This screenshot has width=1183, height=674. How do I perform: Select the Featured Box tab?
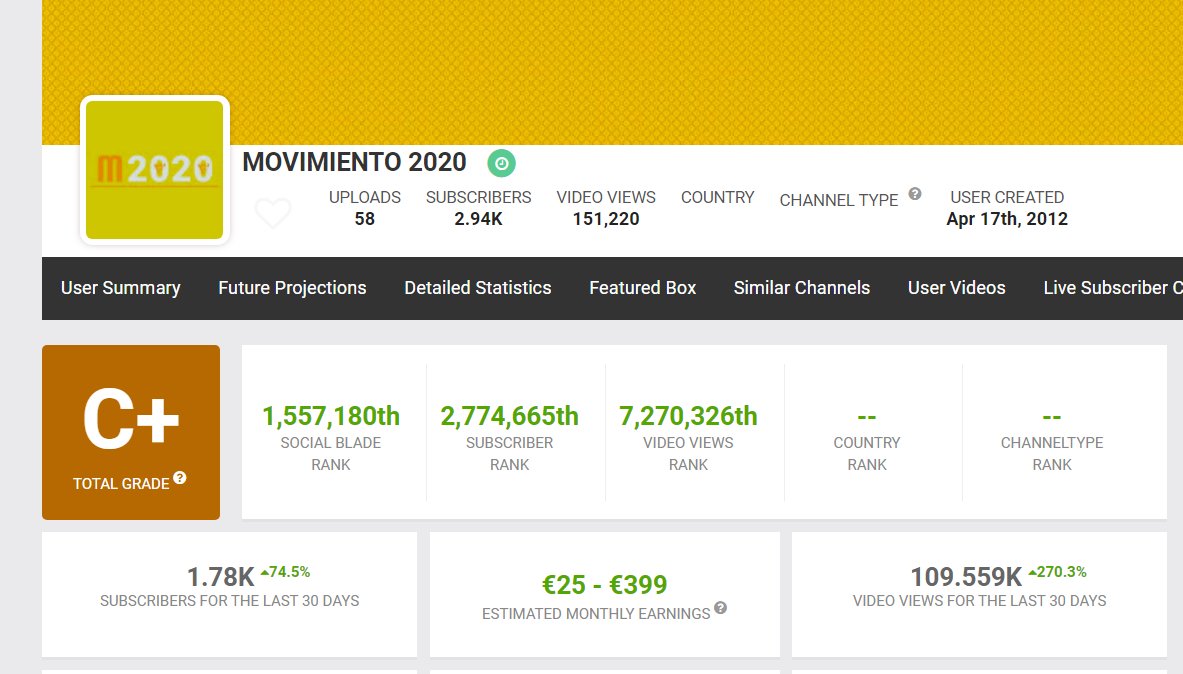[x=643, y=288]
